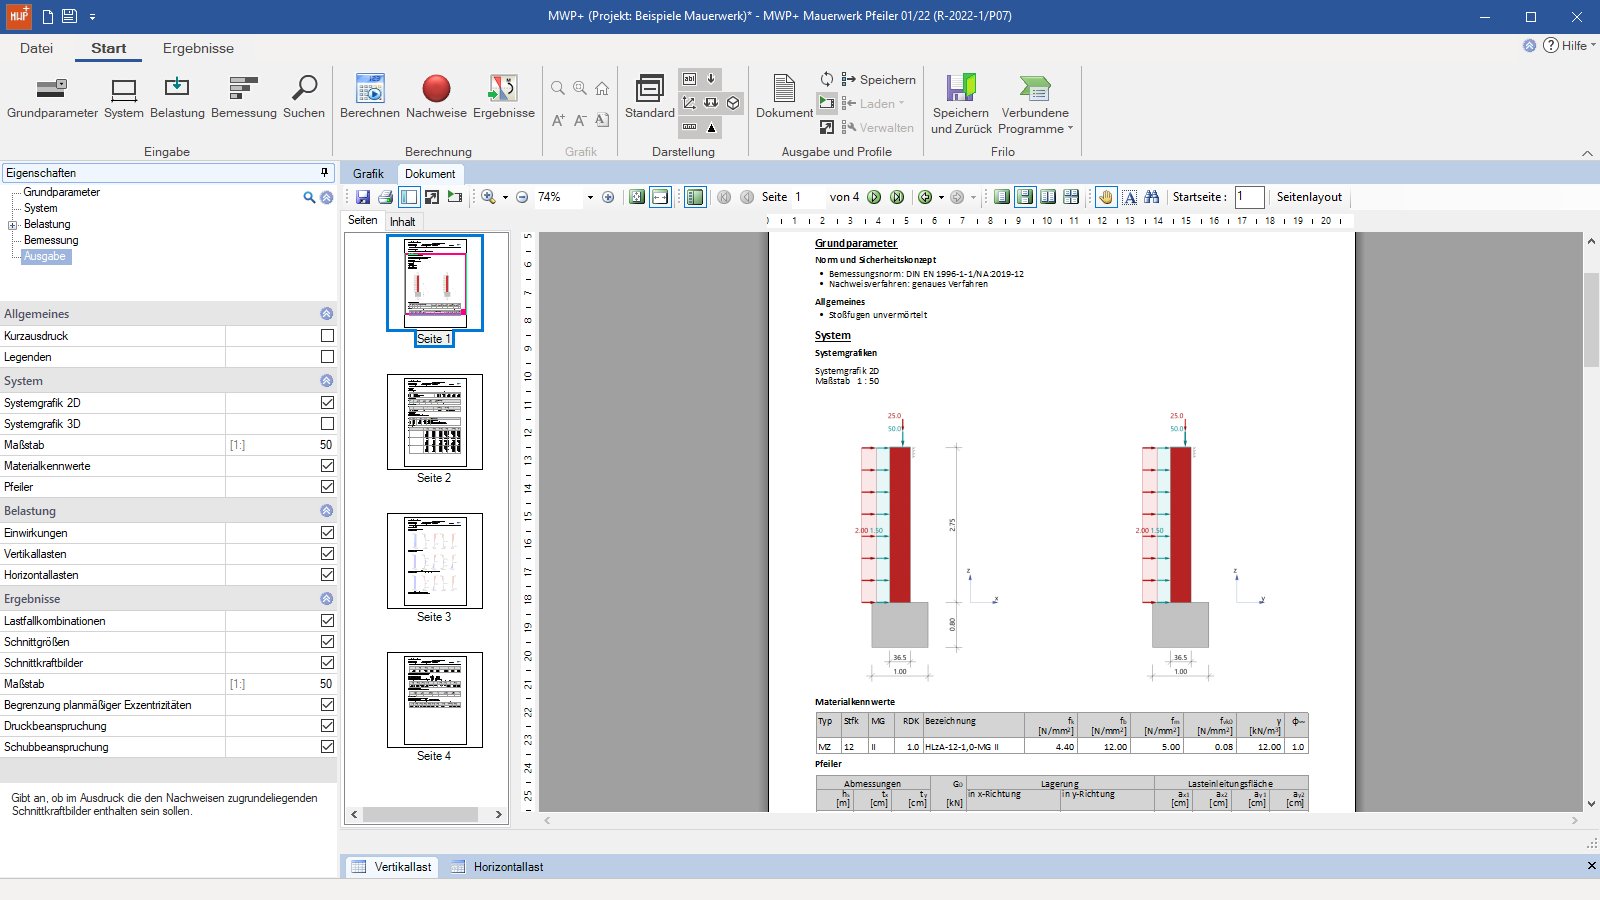1600x900 pixels.
Task: Open Horizontallast bottom tab
Action: click(x=497, y=867)
